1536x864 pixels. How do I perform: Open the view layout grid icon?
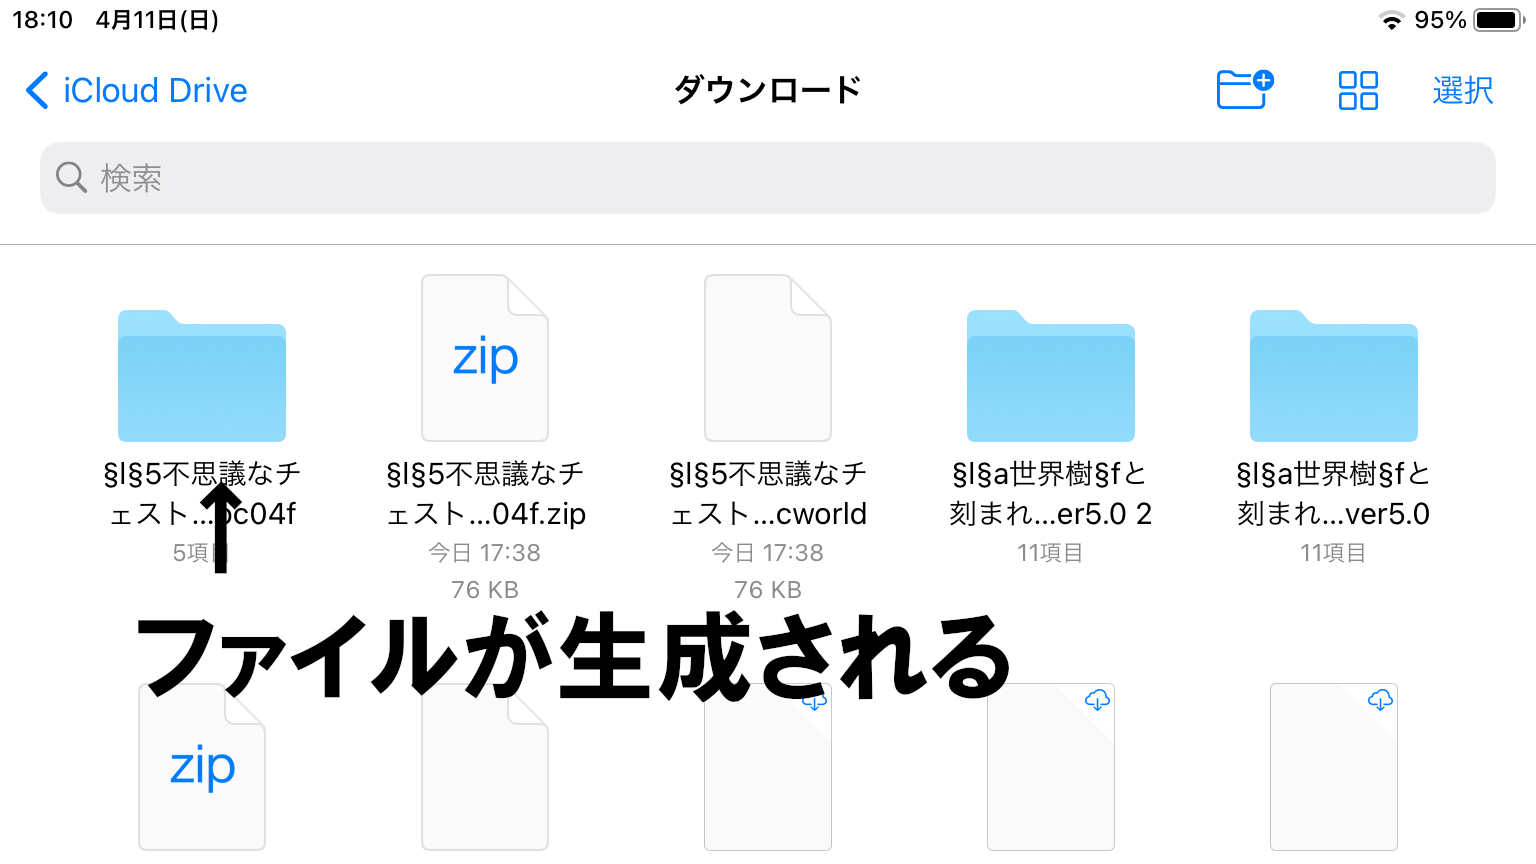pyautogui.click(x=1357, y=90)
